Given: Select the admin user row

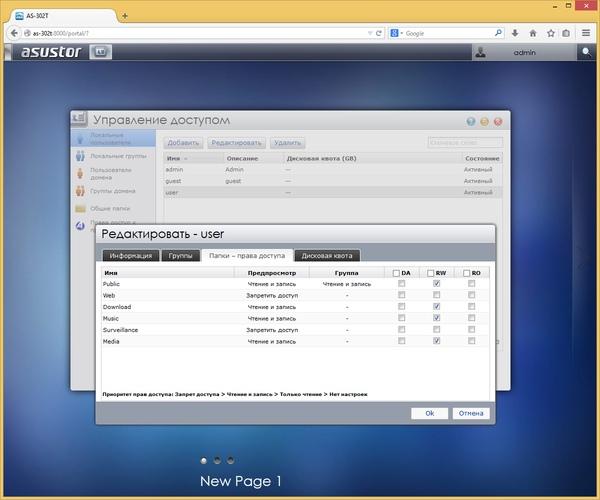Looking at the screenshot, I should point(333,169).
